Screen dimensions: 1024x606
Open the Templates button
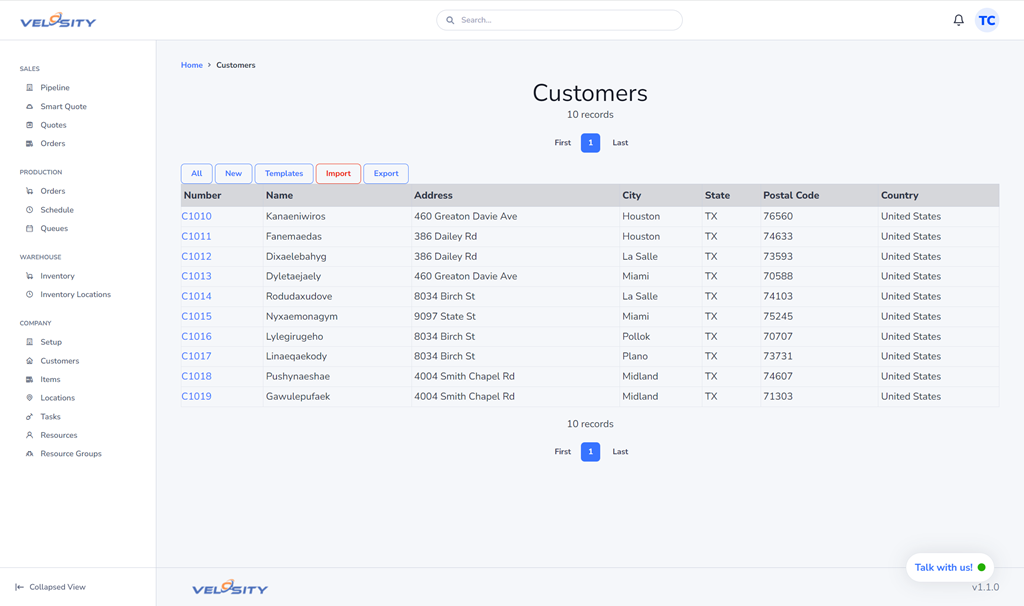click(284, 174)
